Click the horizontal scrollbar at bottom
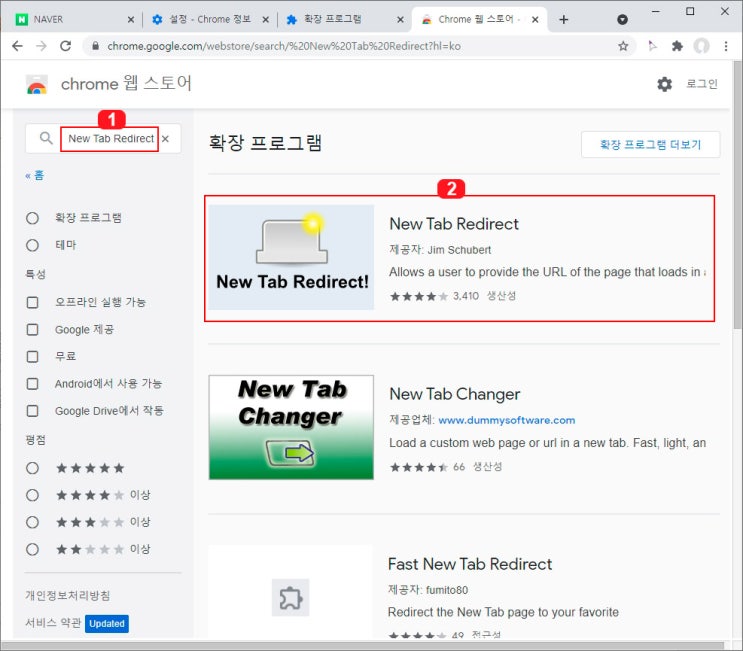 point(362,645)
